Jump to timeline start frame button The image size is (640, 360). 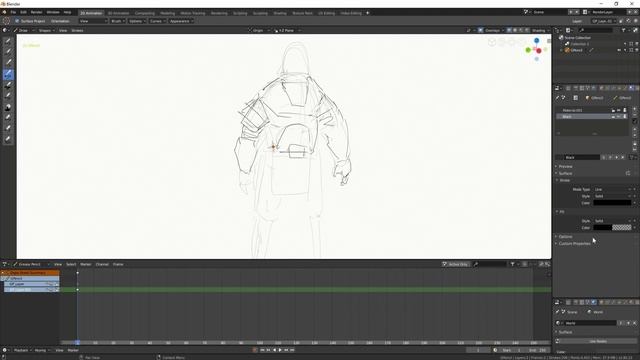click(x=262, y=350)
